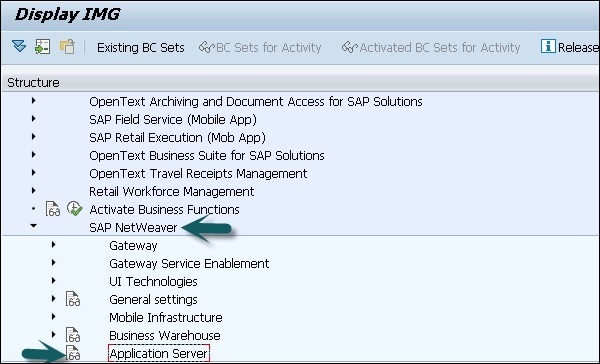Expand the UI Technologies node

(x=54, y=281)
